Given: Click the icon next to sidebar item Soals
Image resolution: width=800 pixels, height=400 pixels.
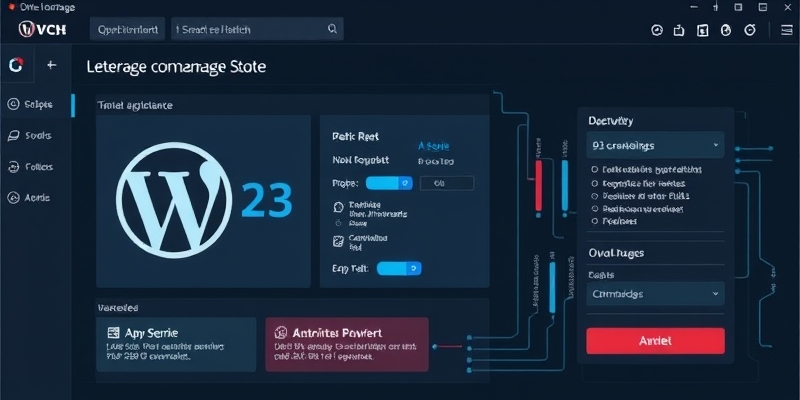Looking at the screenshot, I should coord(13,136).
